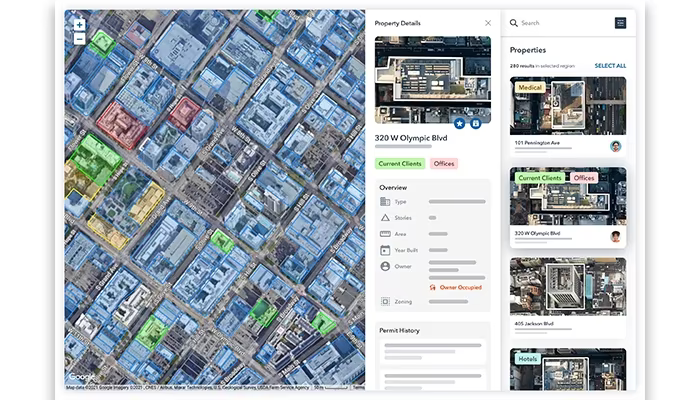Select the yellow highlighted building near S Grand Ave
This screenshot has width=700, height=400.
point(148,202)
